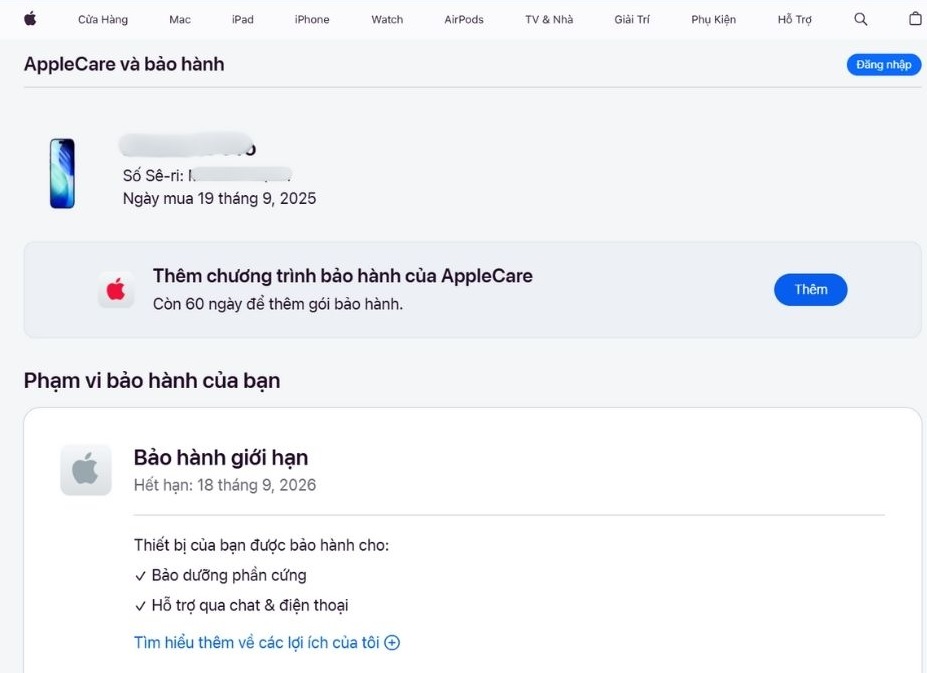Open the AirPods menu
Screen dimensions: 927x673
[x=462, y=18]
